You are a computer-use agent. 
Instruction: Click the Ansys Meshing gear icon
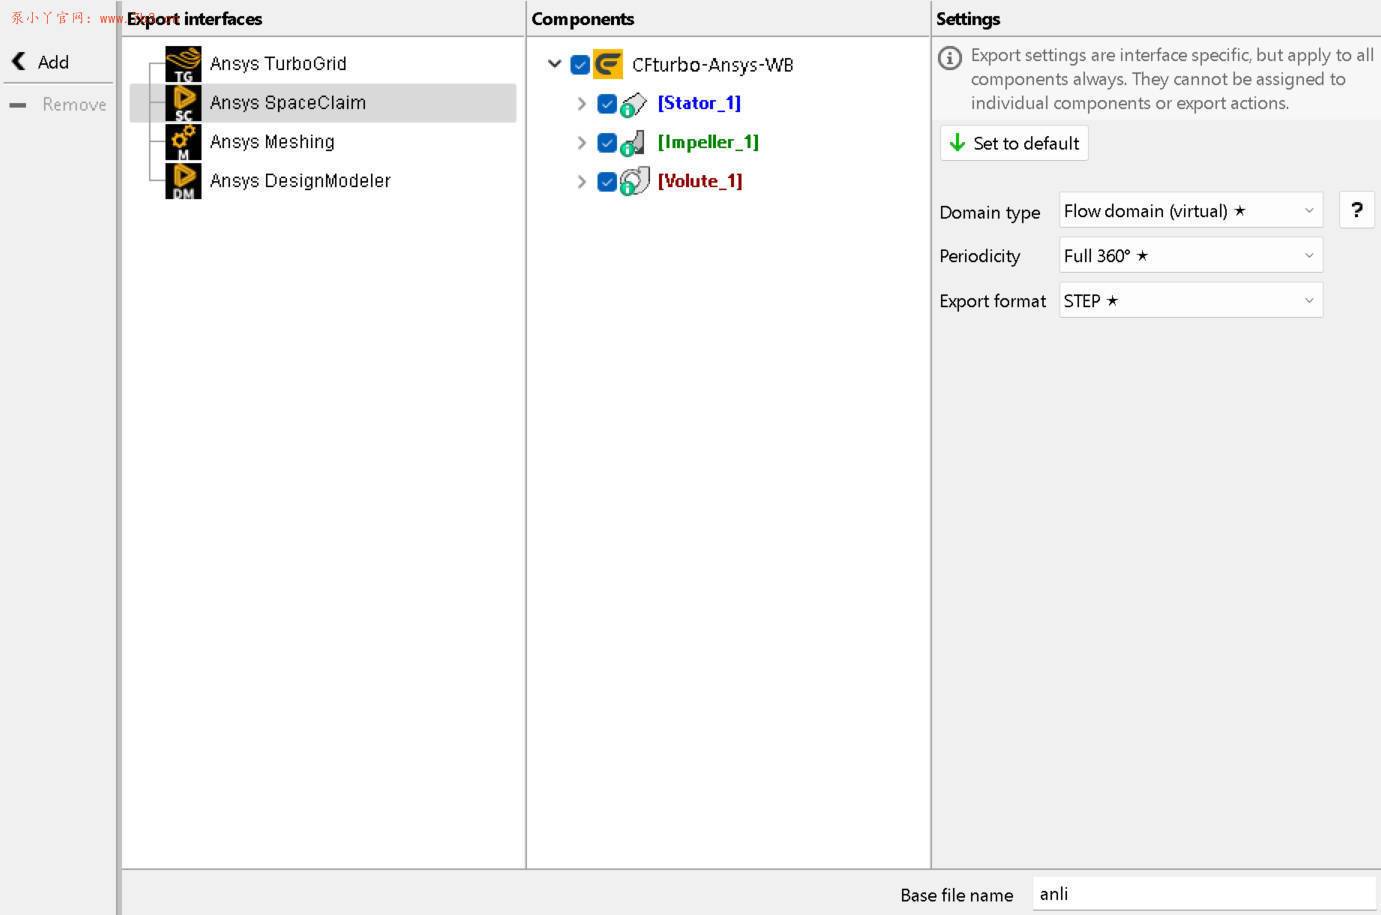click(x=183, y=142)
